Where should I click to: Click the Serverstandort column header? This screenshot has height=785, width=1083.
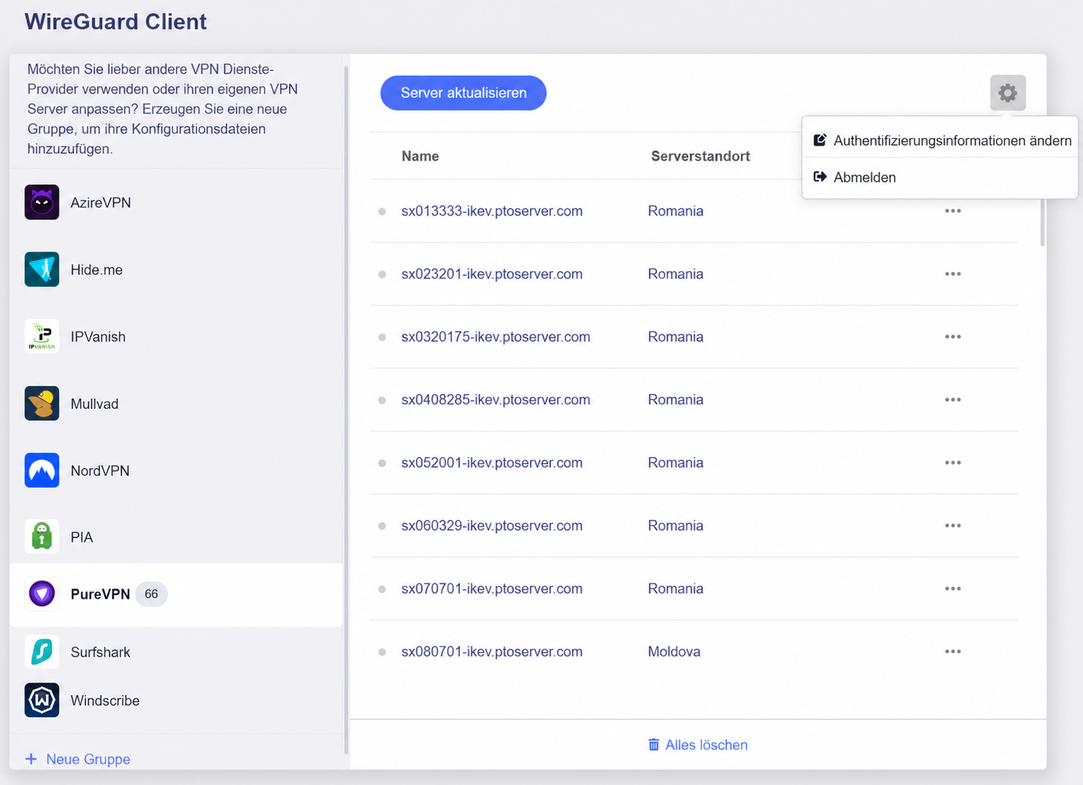(x=700, y=156)
